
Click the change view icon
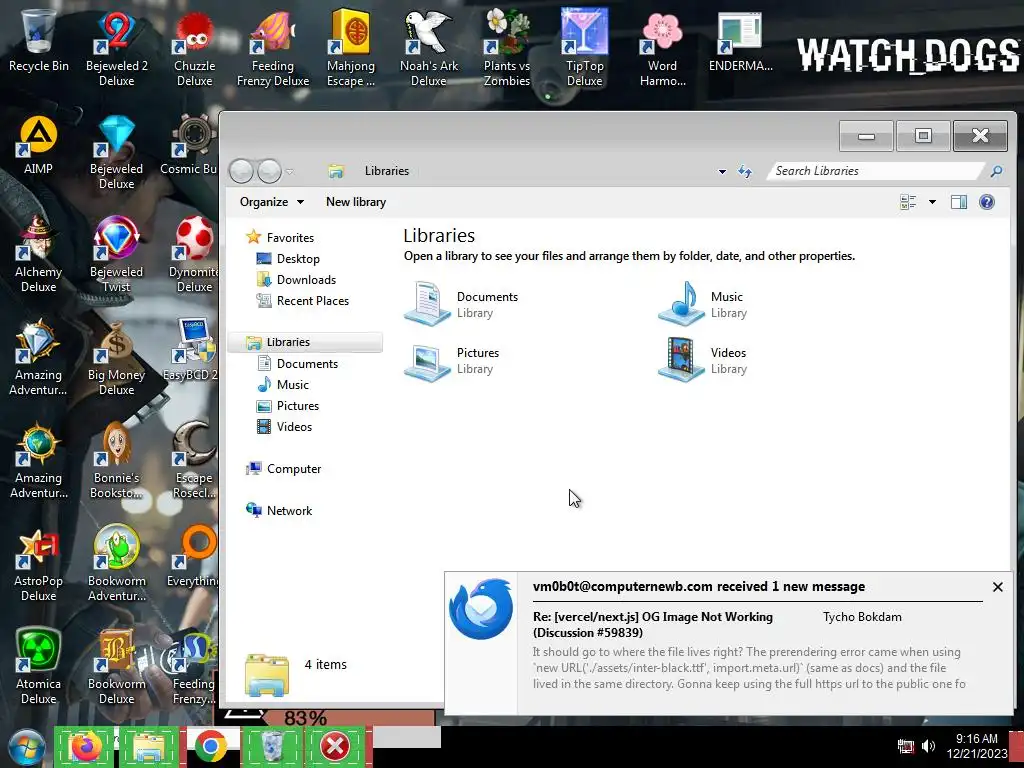click(908, 202)
